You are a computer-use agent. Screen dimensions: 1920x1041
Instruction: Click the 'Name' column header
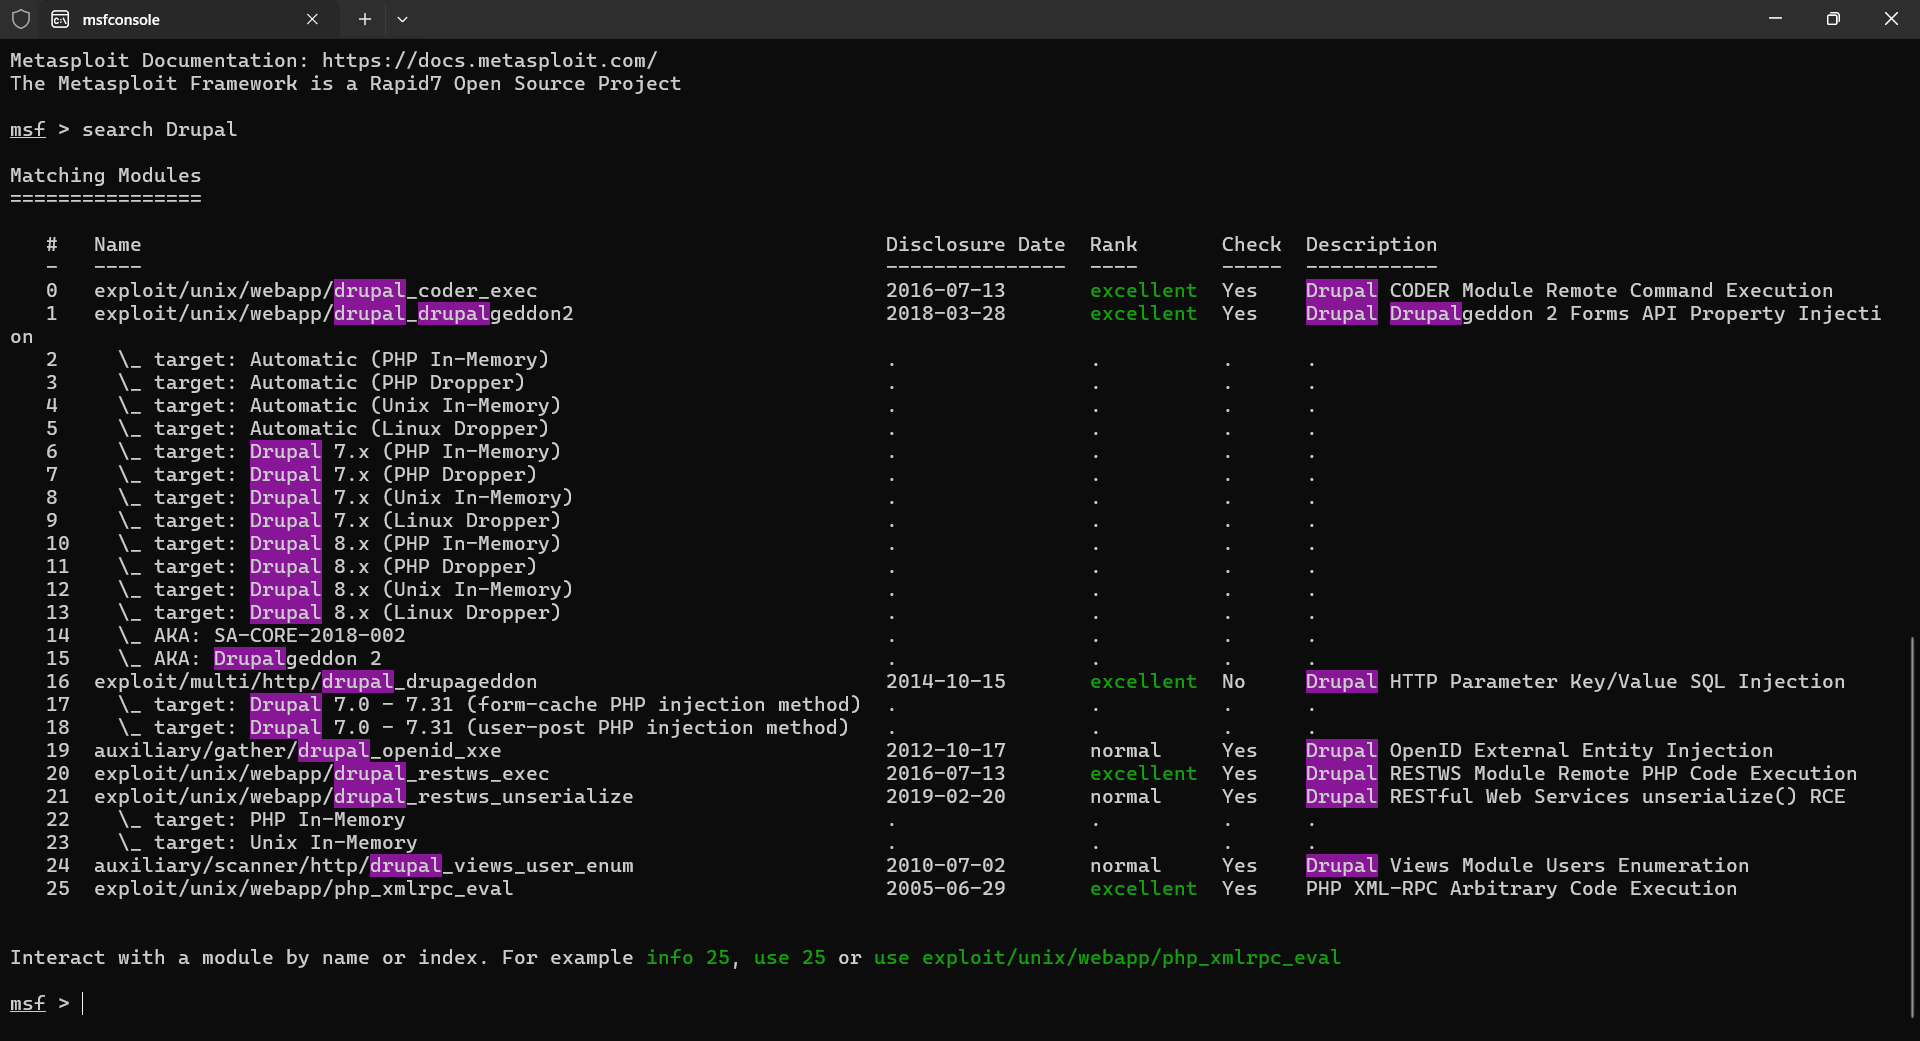click(x=118, y=245)
